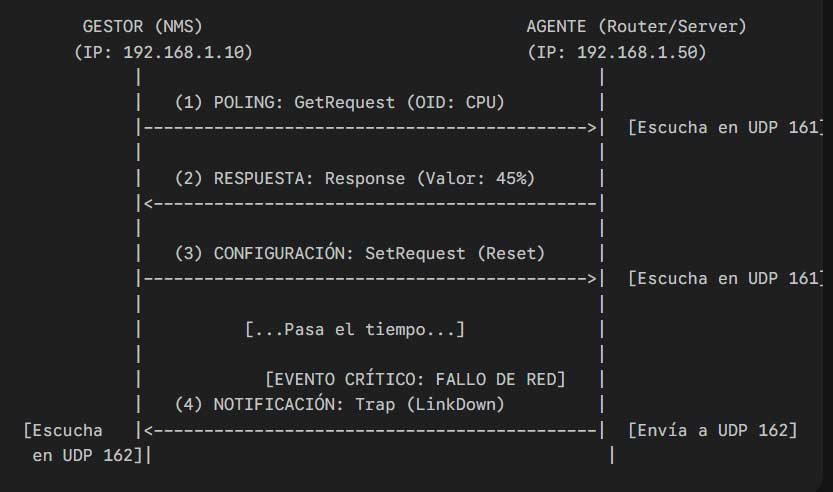Click the Envía a UDP 162 note

pos(712,431)
